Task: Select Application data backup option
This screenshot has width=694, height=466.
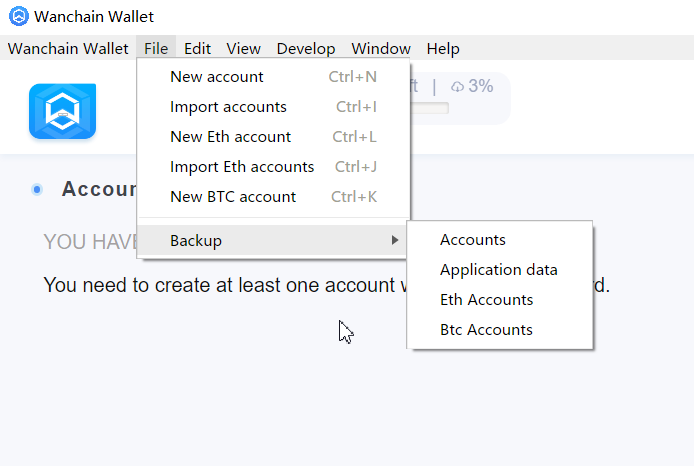Action: point(500,270)
